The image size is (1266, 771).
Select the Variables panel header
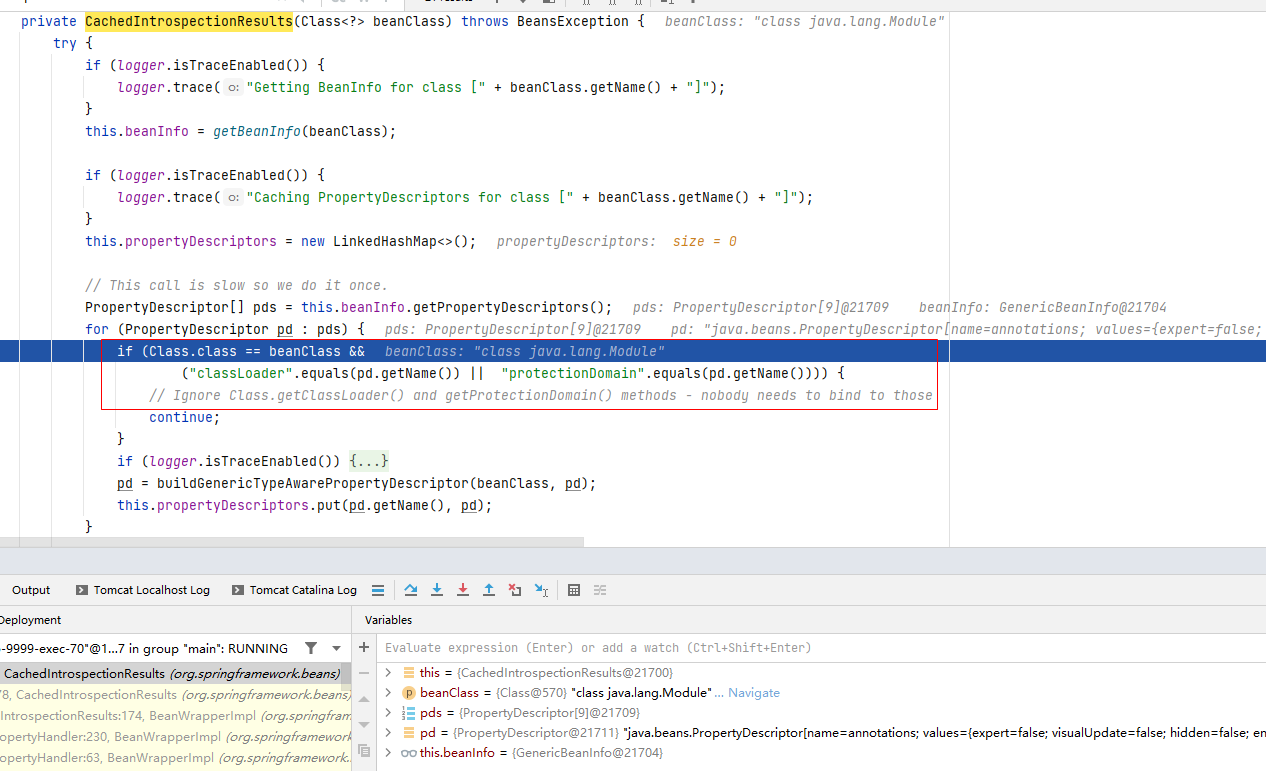click(389, 620)
